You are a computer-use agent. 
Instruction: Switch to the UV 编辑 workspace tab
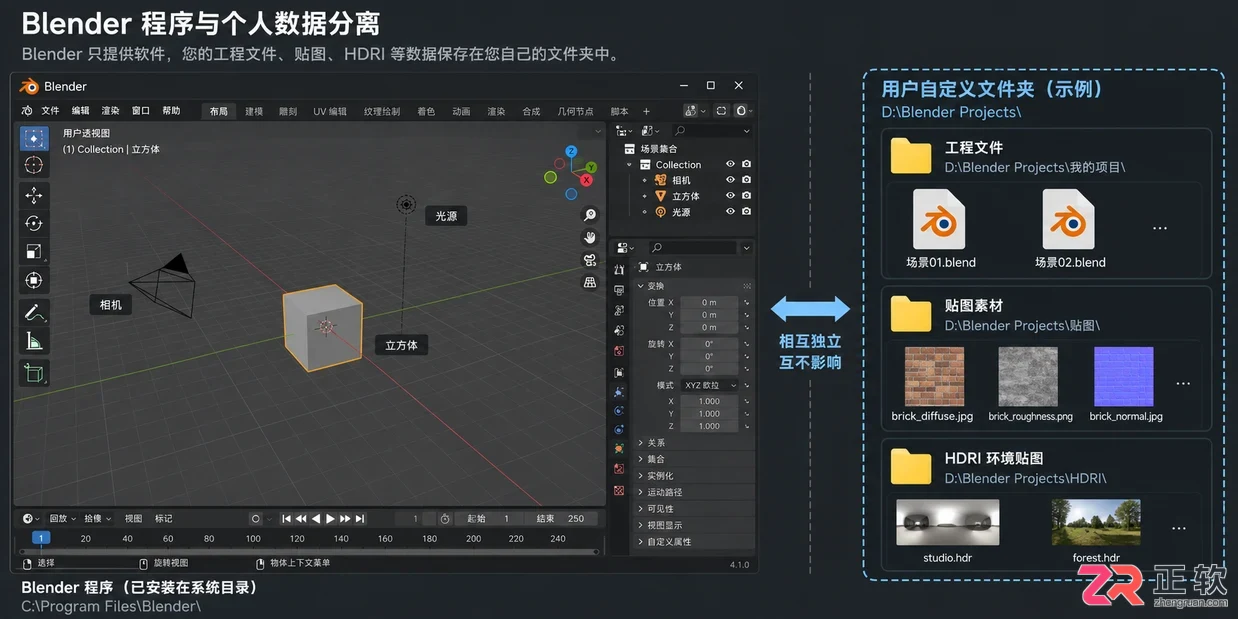coord(330,111)
